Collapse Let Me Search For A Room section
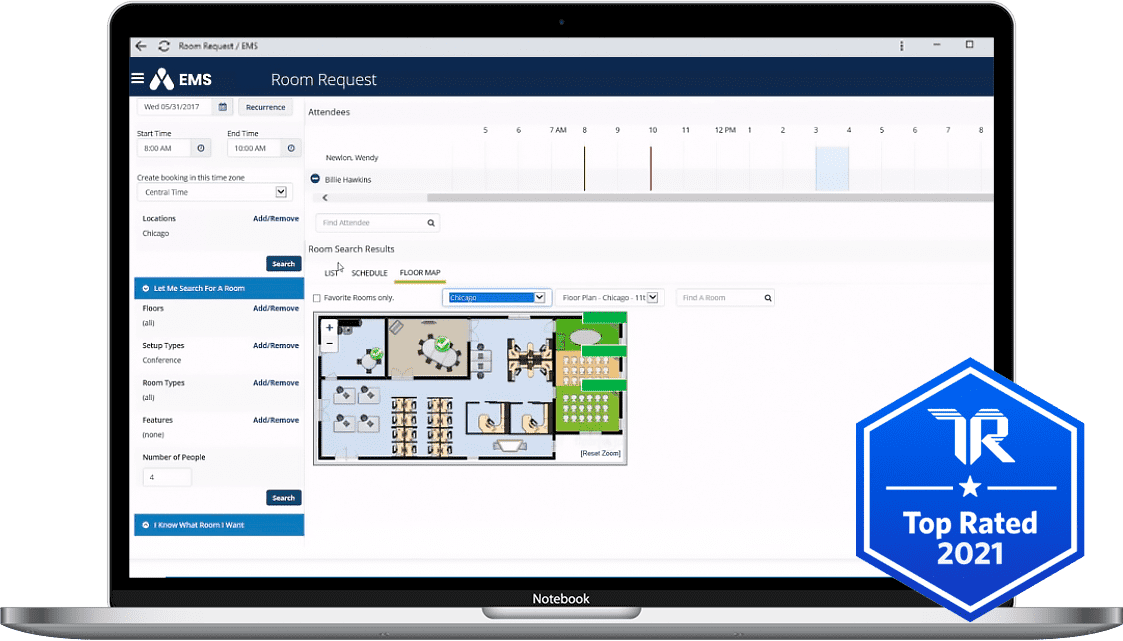 [219, 289]
